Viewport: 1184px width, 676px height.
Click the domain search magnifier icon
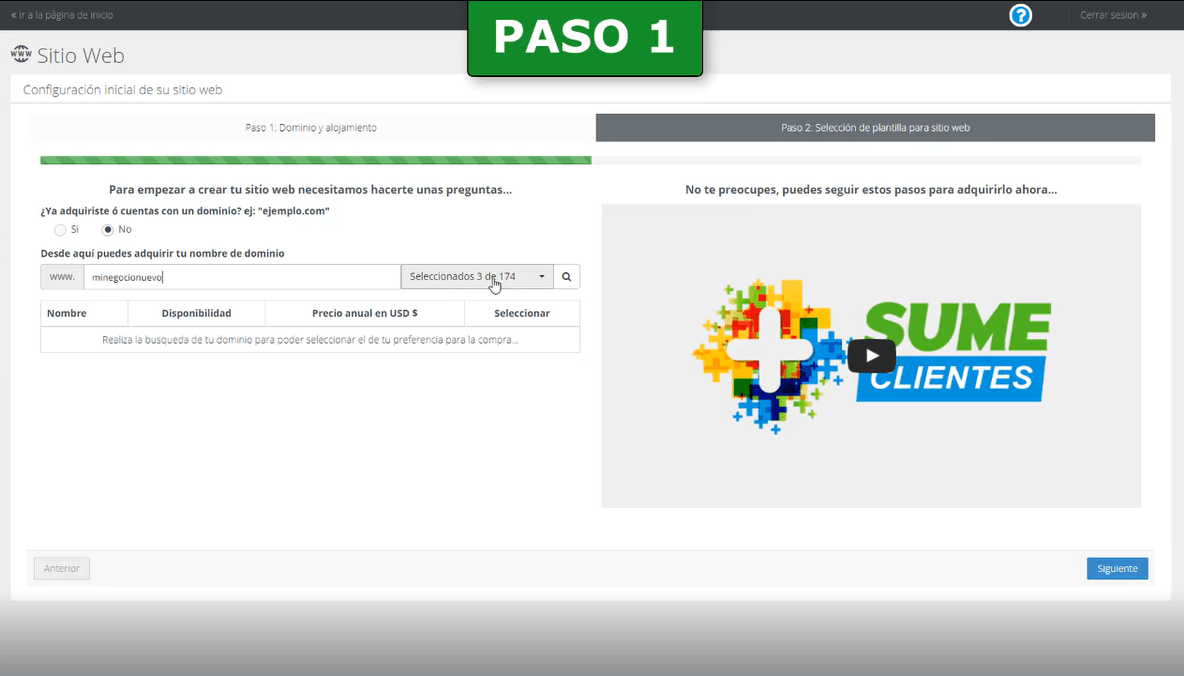pyautogui.click(x=566, y=276)
